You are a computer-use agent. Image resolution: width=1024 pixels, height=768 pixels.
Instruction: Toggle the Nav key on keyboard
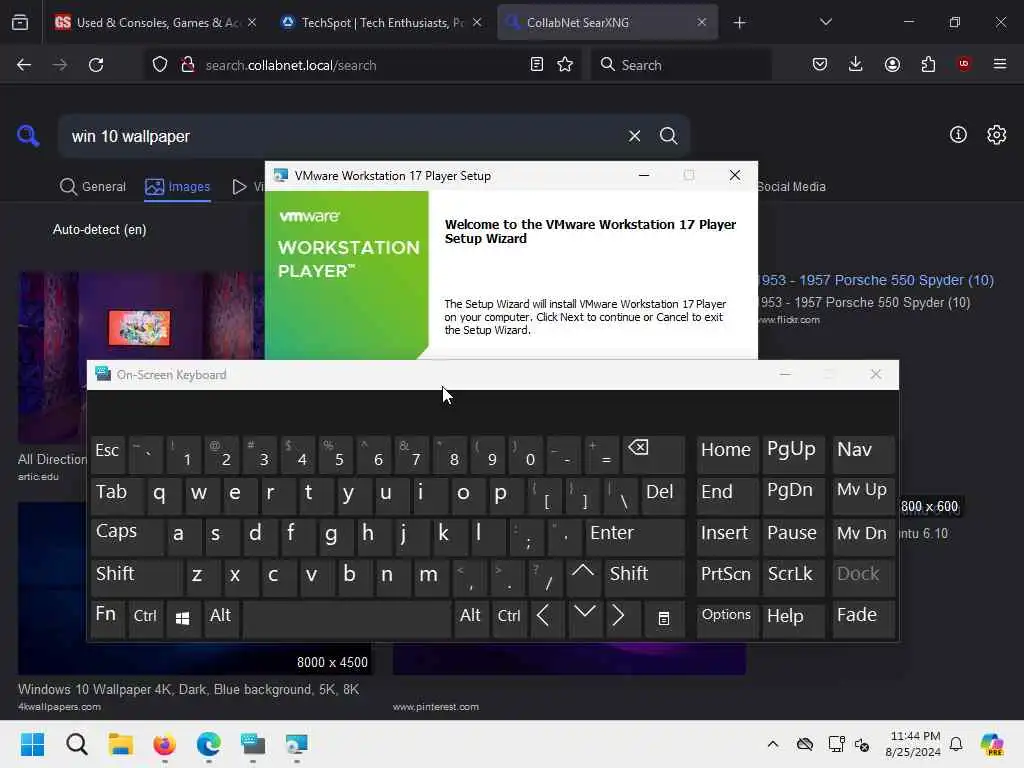[863, 453]
